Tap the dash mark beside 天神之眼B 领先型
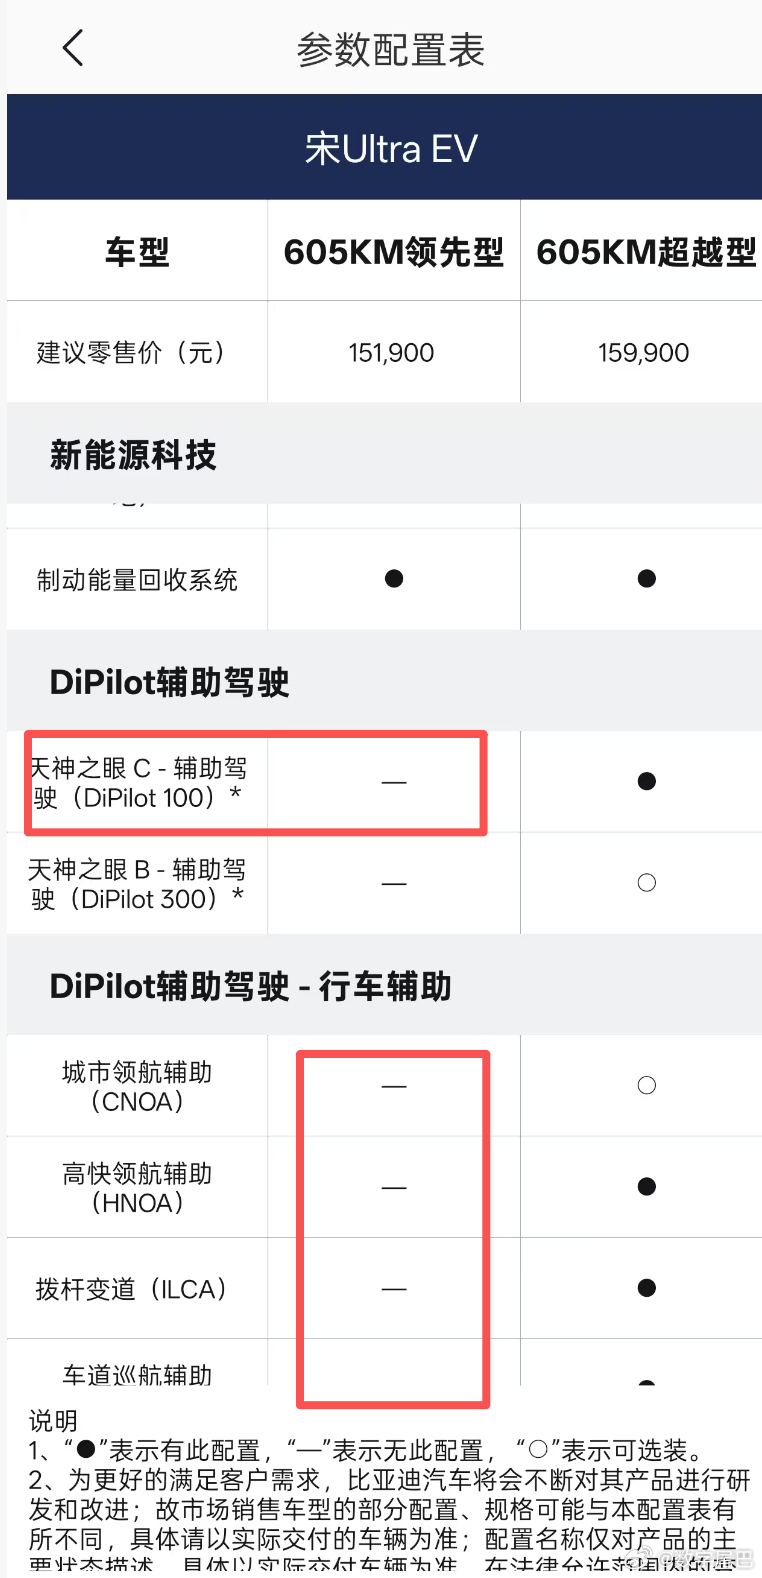 394,883
